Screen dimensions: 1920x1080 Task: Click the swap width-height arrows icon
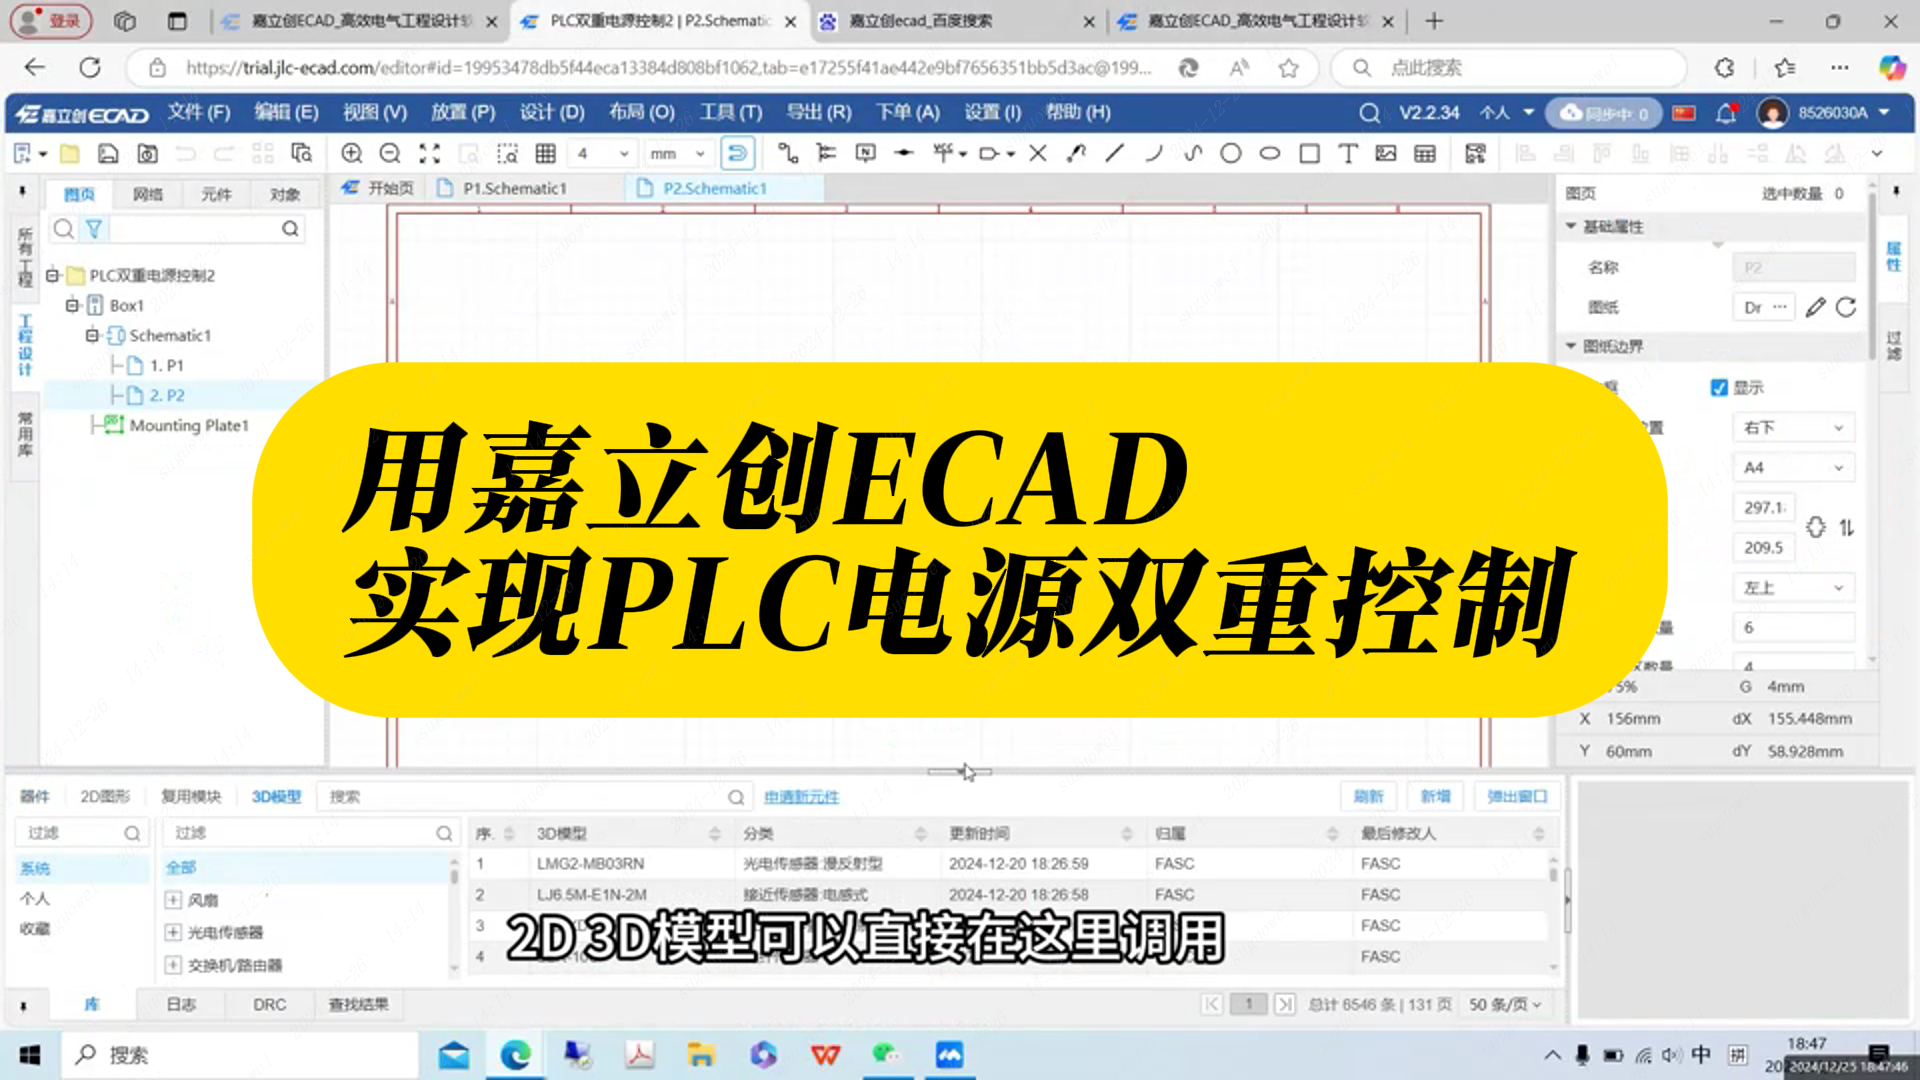(x=1847, y=527)
